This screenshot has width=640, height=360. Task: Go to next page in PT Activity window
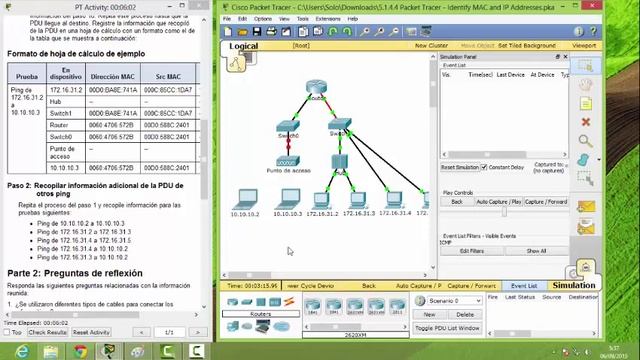pyautogui.click(x=198, y=333)
